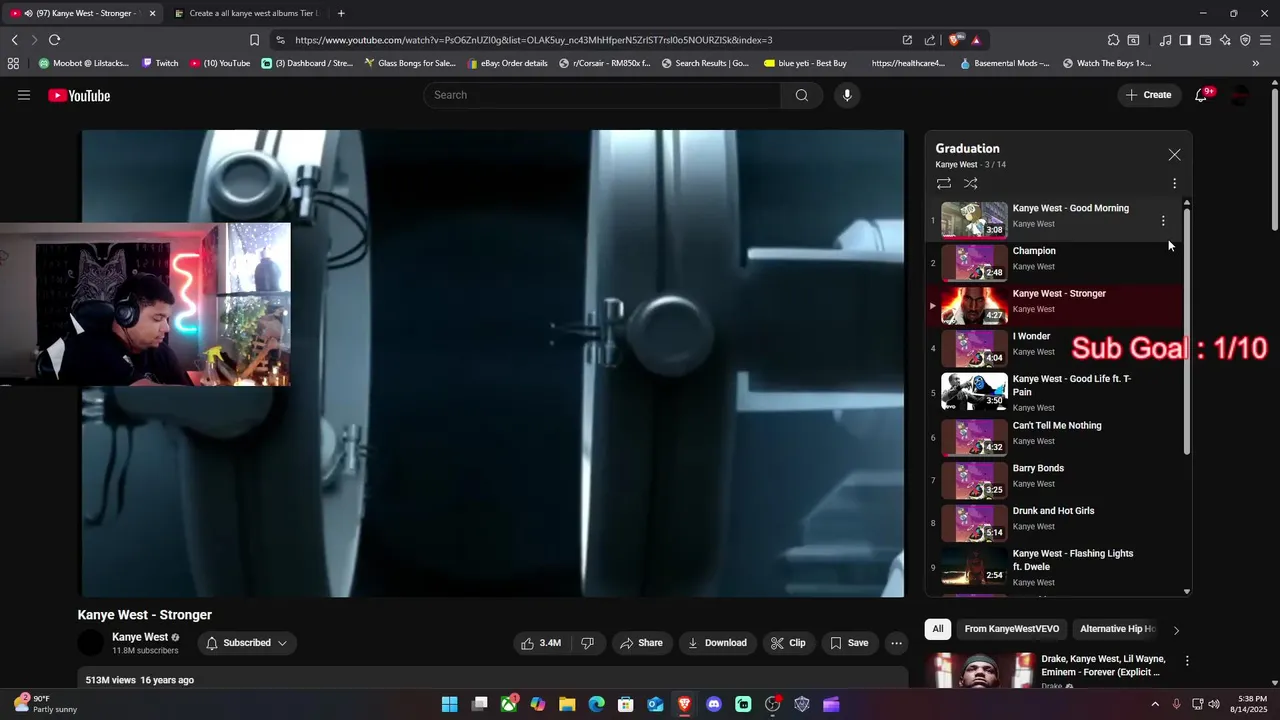Open Brave Rewards triangle icon

976,40
